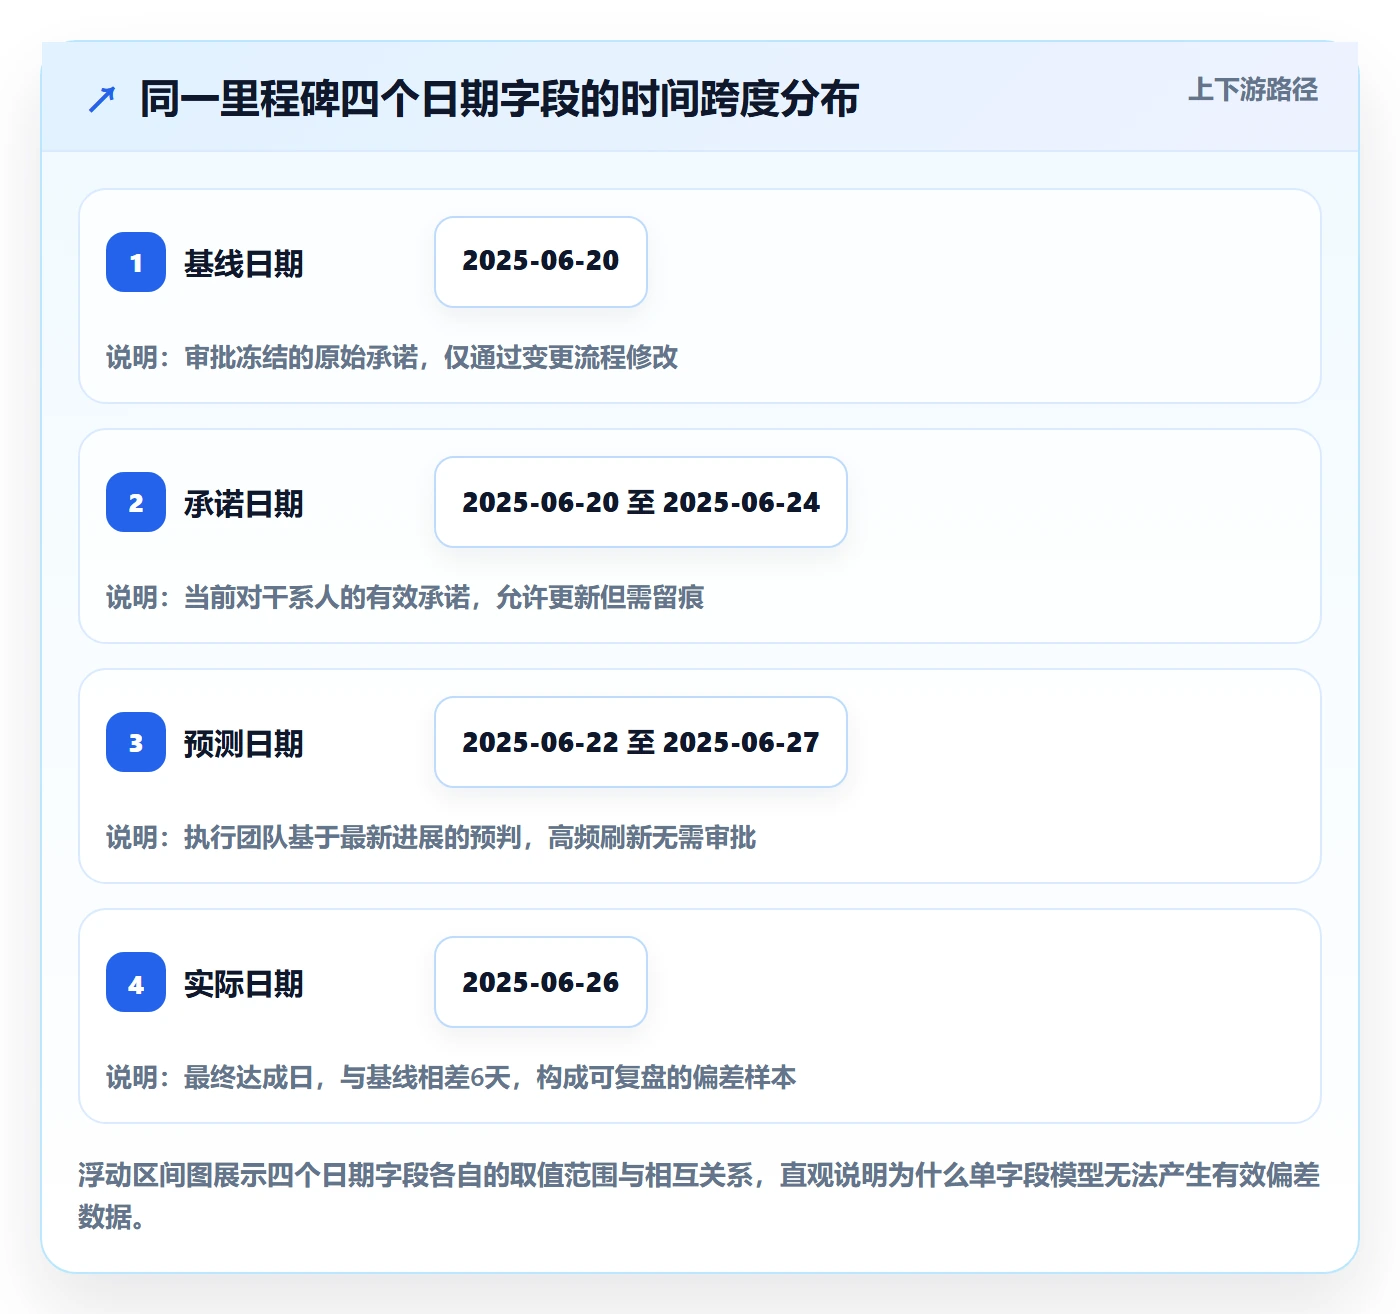The height and width of the screenshot is (1314, 1400).
Task: Click the description 当前对干系人的有效承诺，允许更新但需留痕
Action: 444,597
